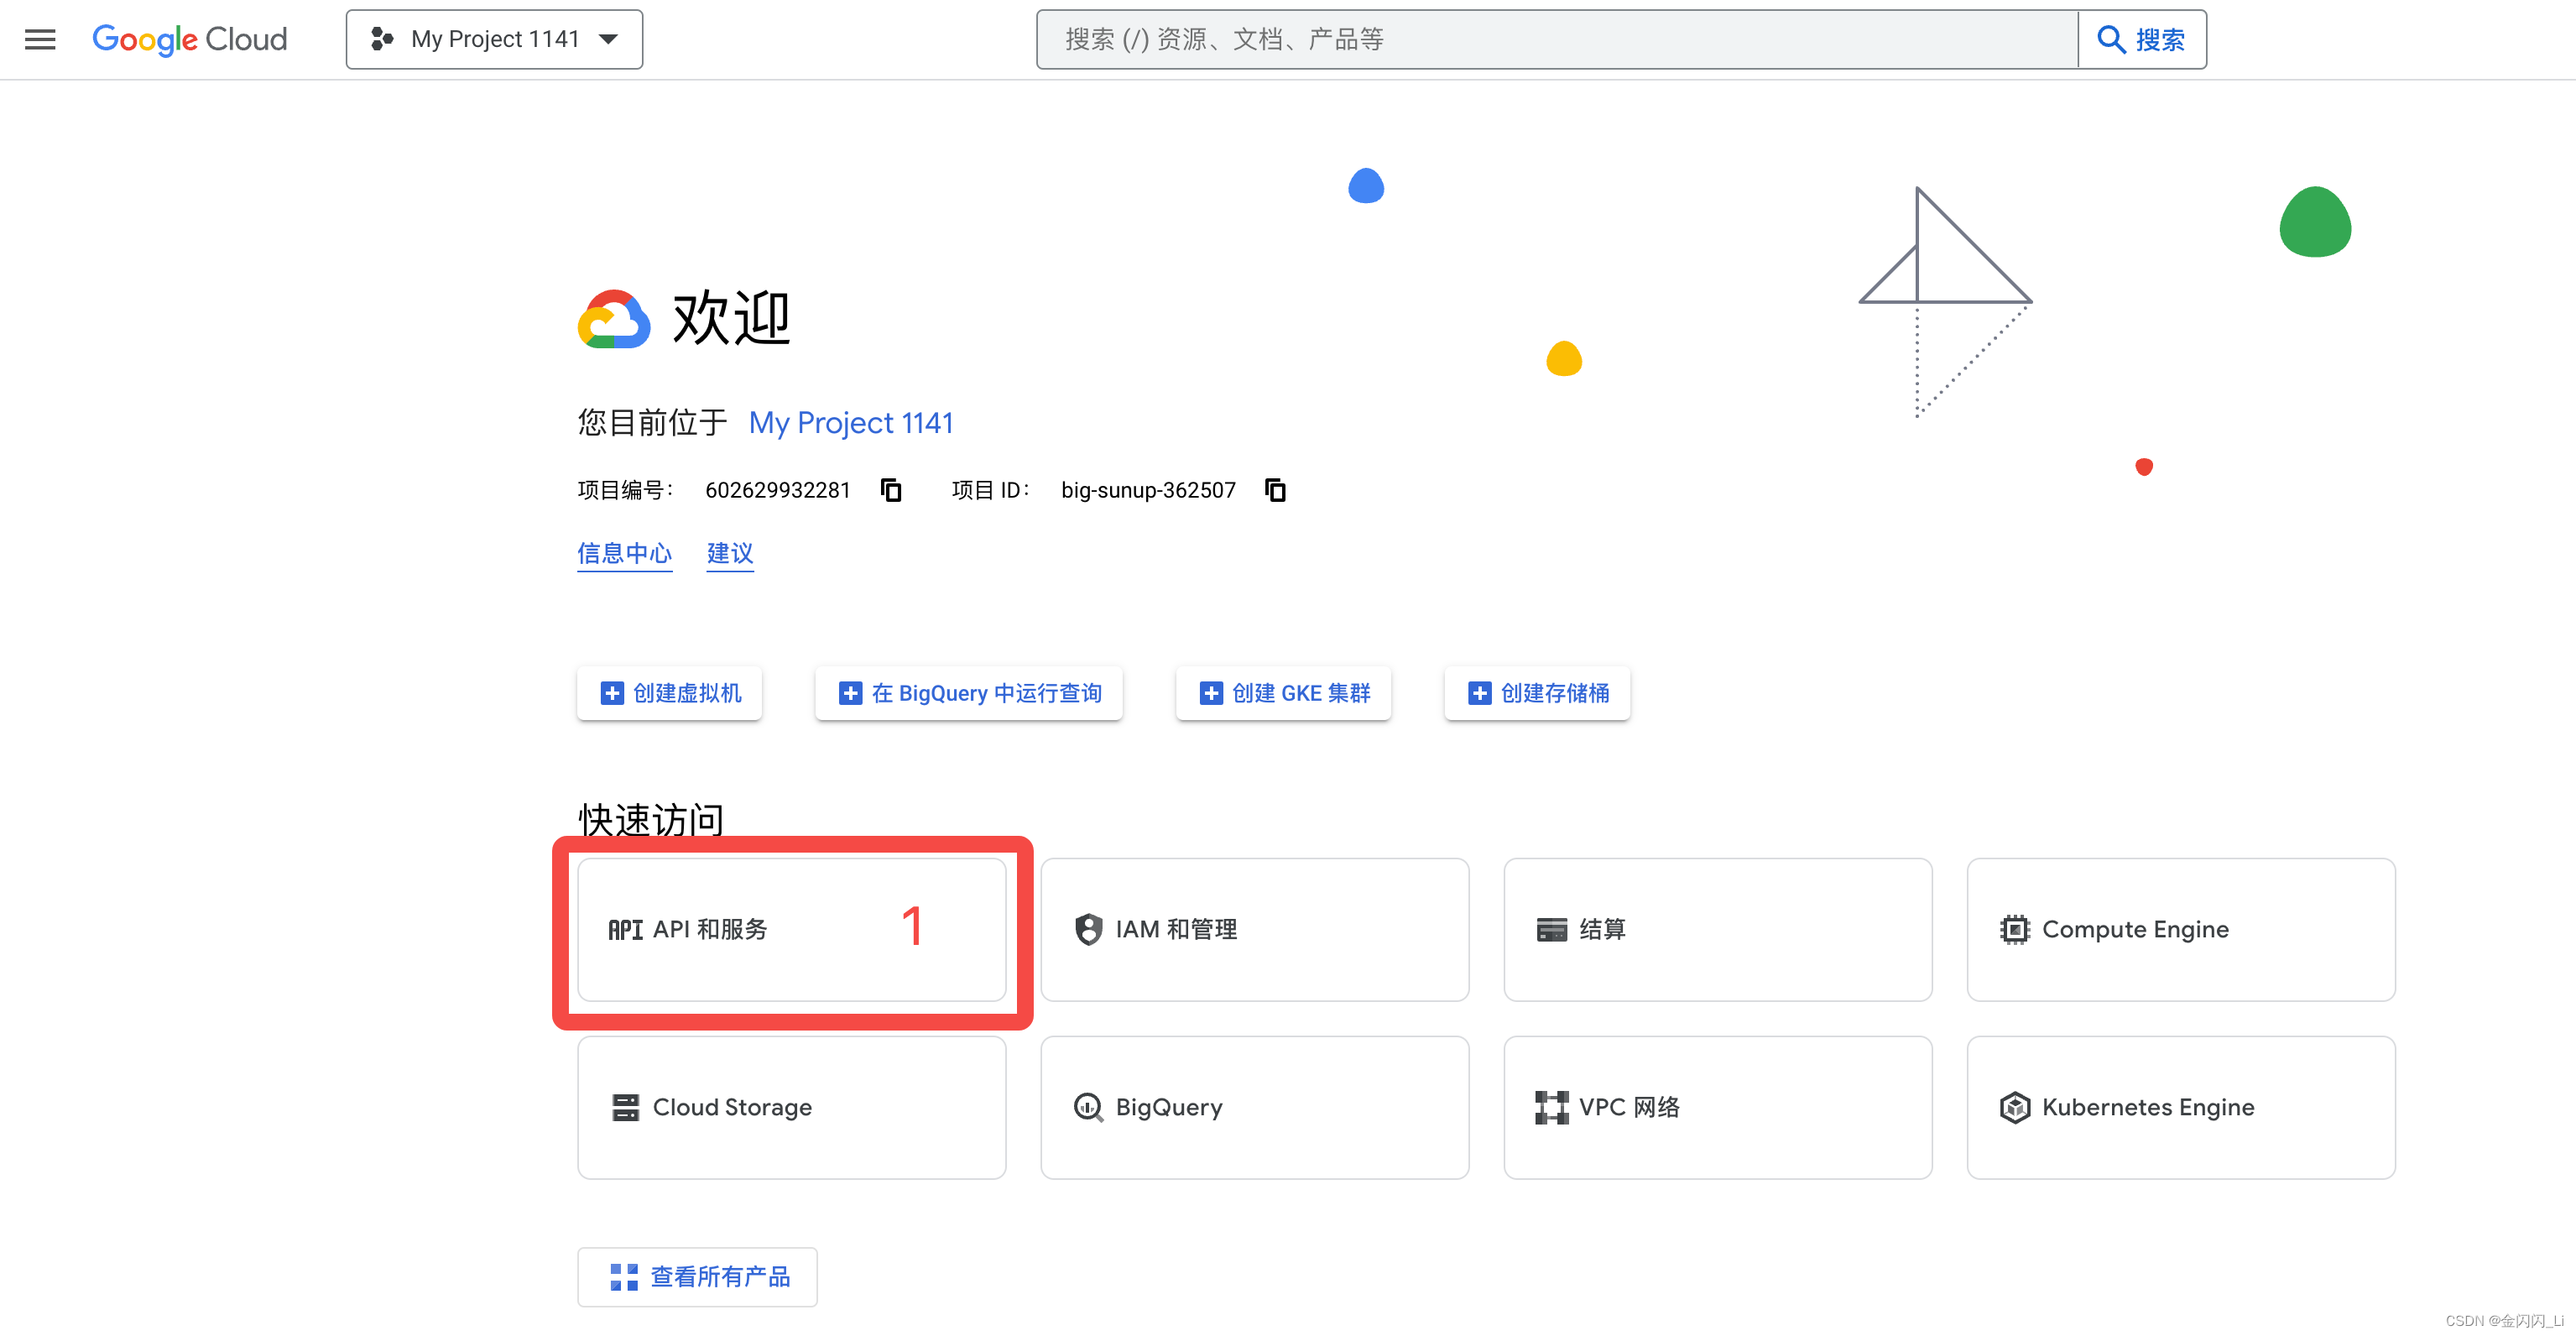Click the 创建虚拟机 button
Viewport: 2576px width, 1336px height.
click(670, 693)
